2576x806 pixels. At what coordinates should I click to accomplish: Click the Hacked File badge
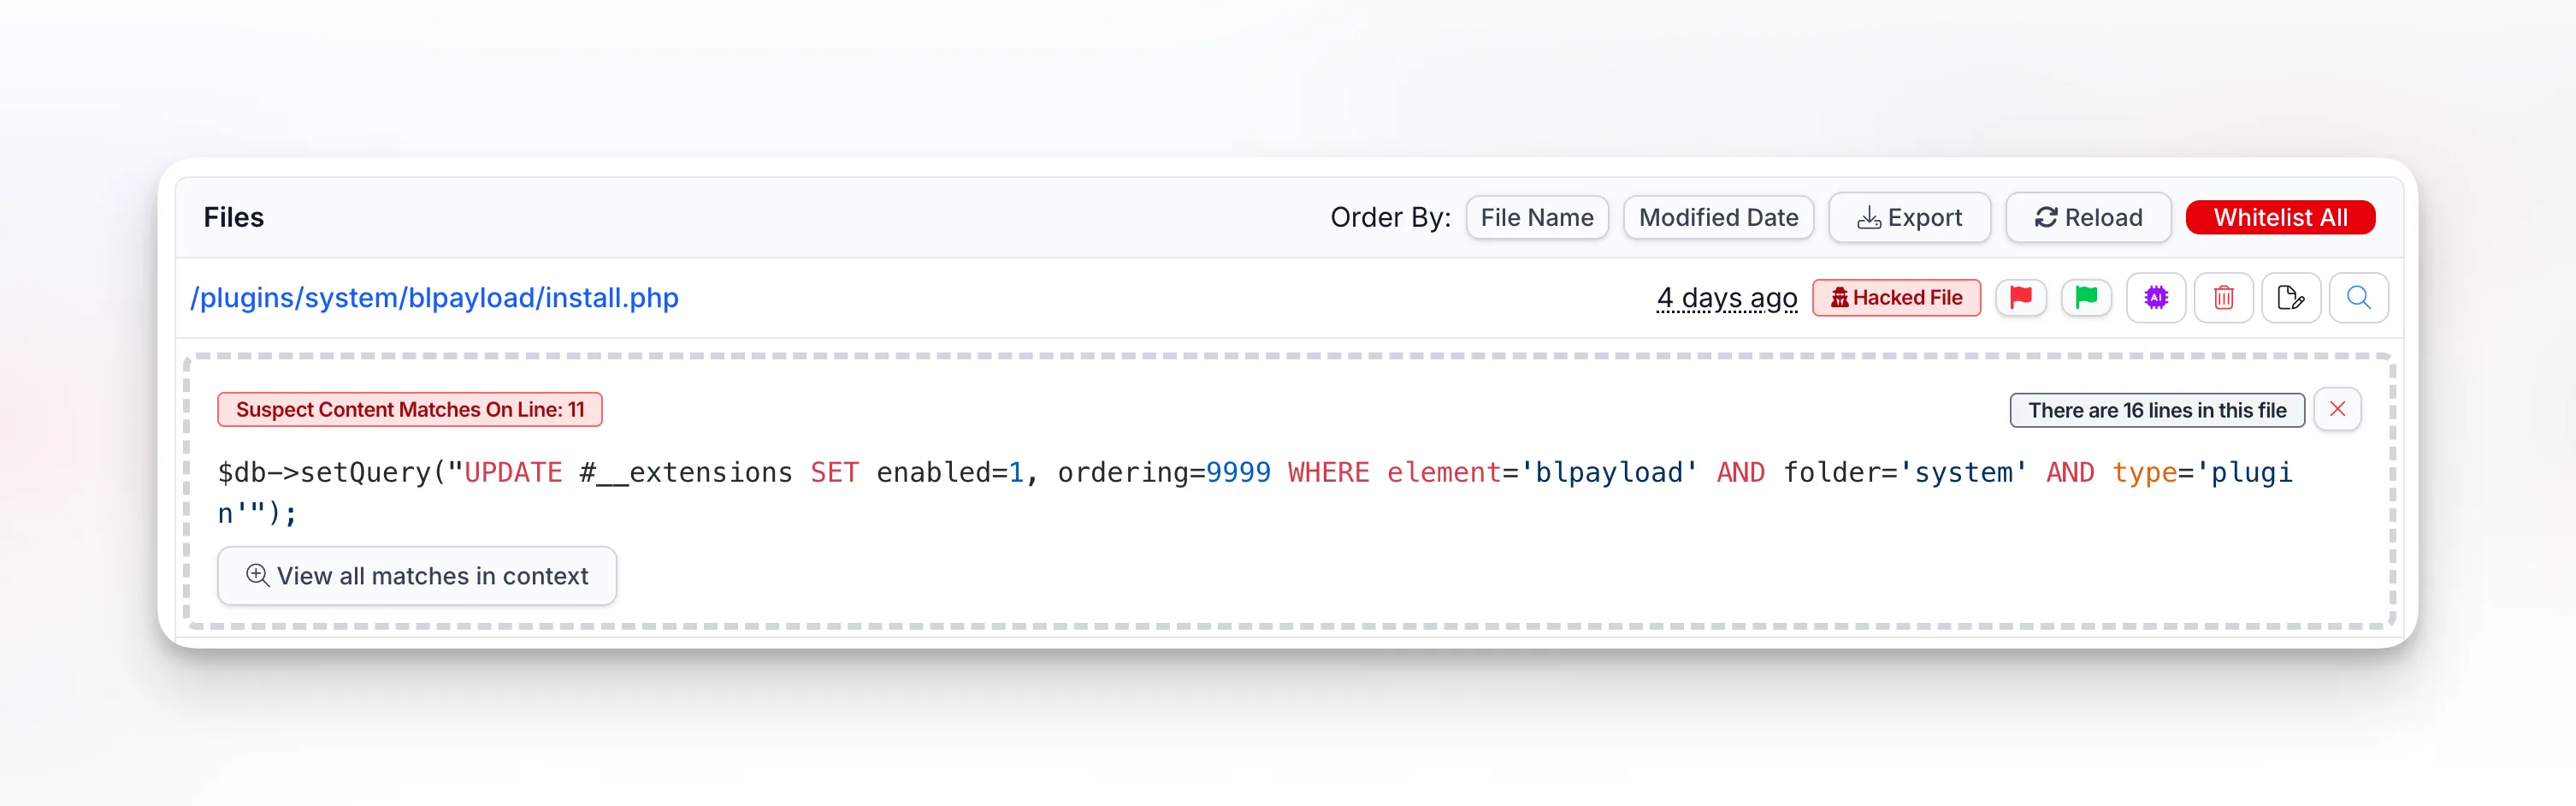pyautogui.click(x=1896, y=297)
